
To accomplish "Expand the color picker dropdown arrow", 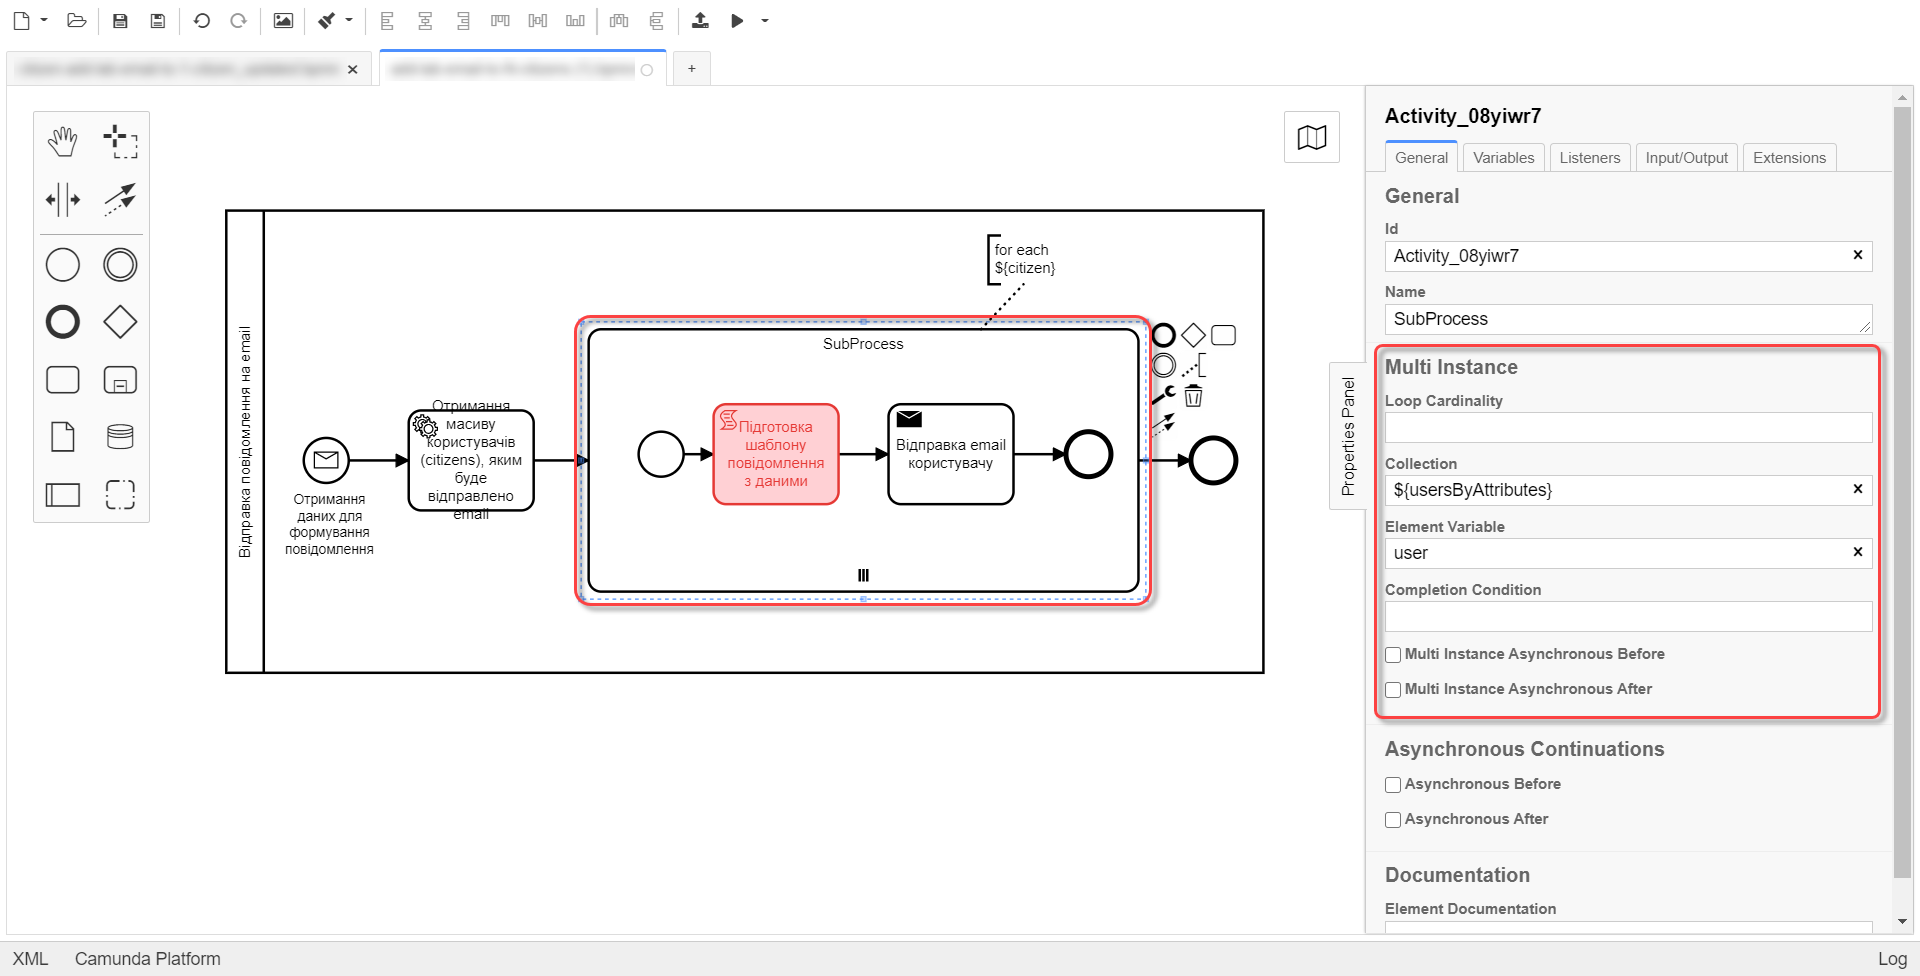I will pyautogui.click(x=349, y=21).
